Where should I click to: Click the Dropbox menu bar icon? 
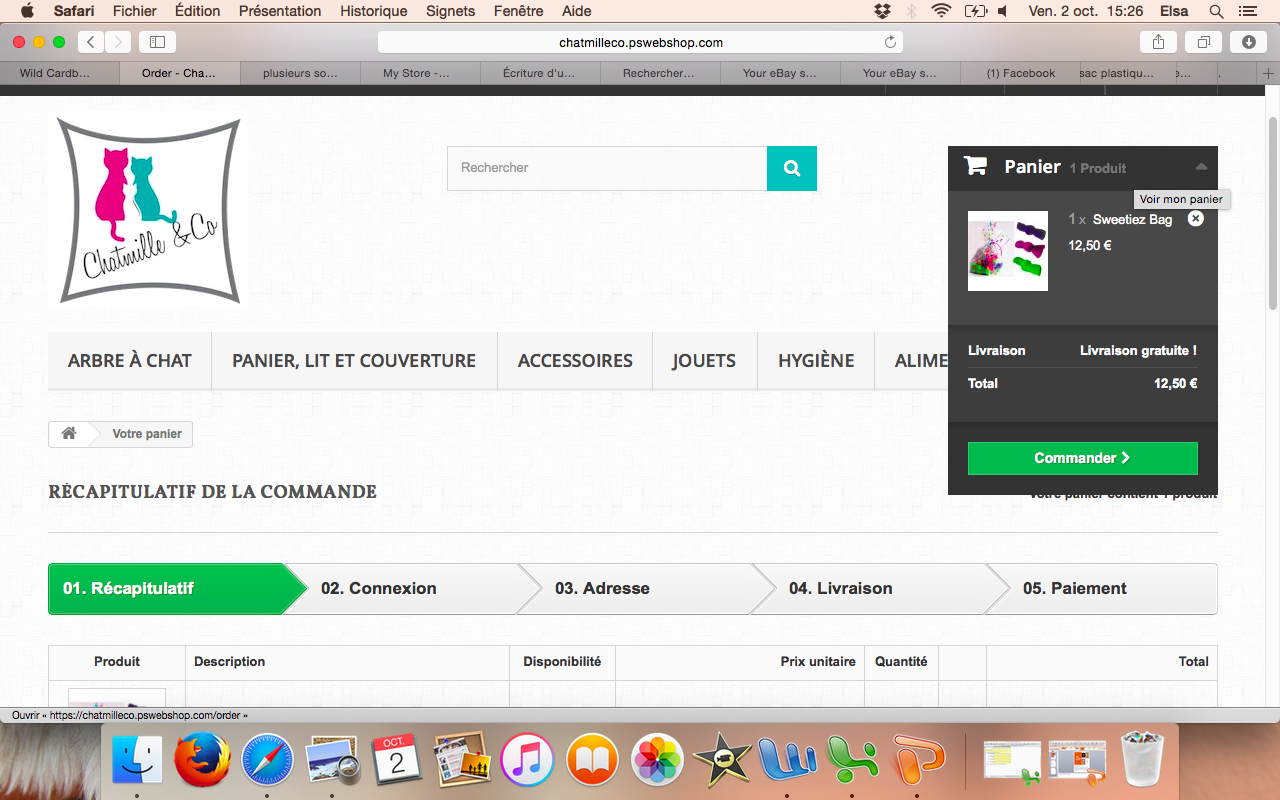click(882, 11)
